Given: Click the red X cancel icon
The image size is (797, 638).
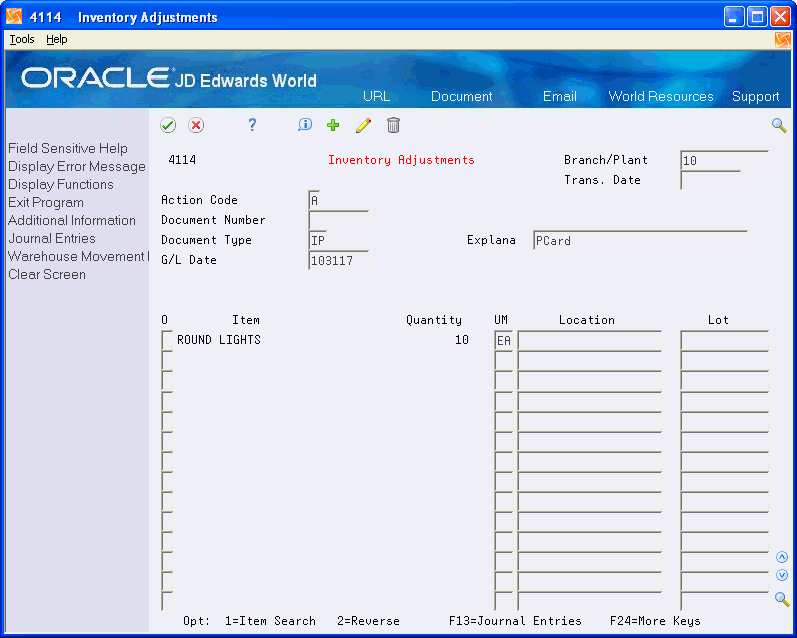Looking at the screenshot, I should tap(196, 125).
